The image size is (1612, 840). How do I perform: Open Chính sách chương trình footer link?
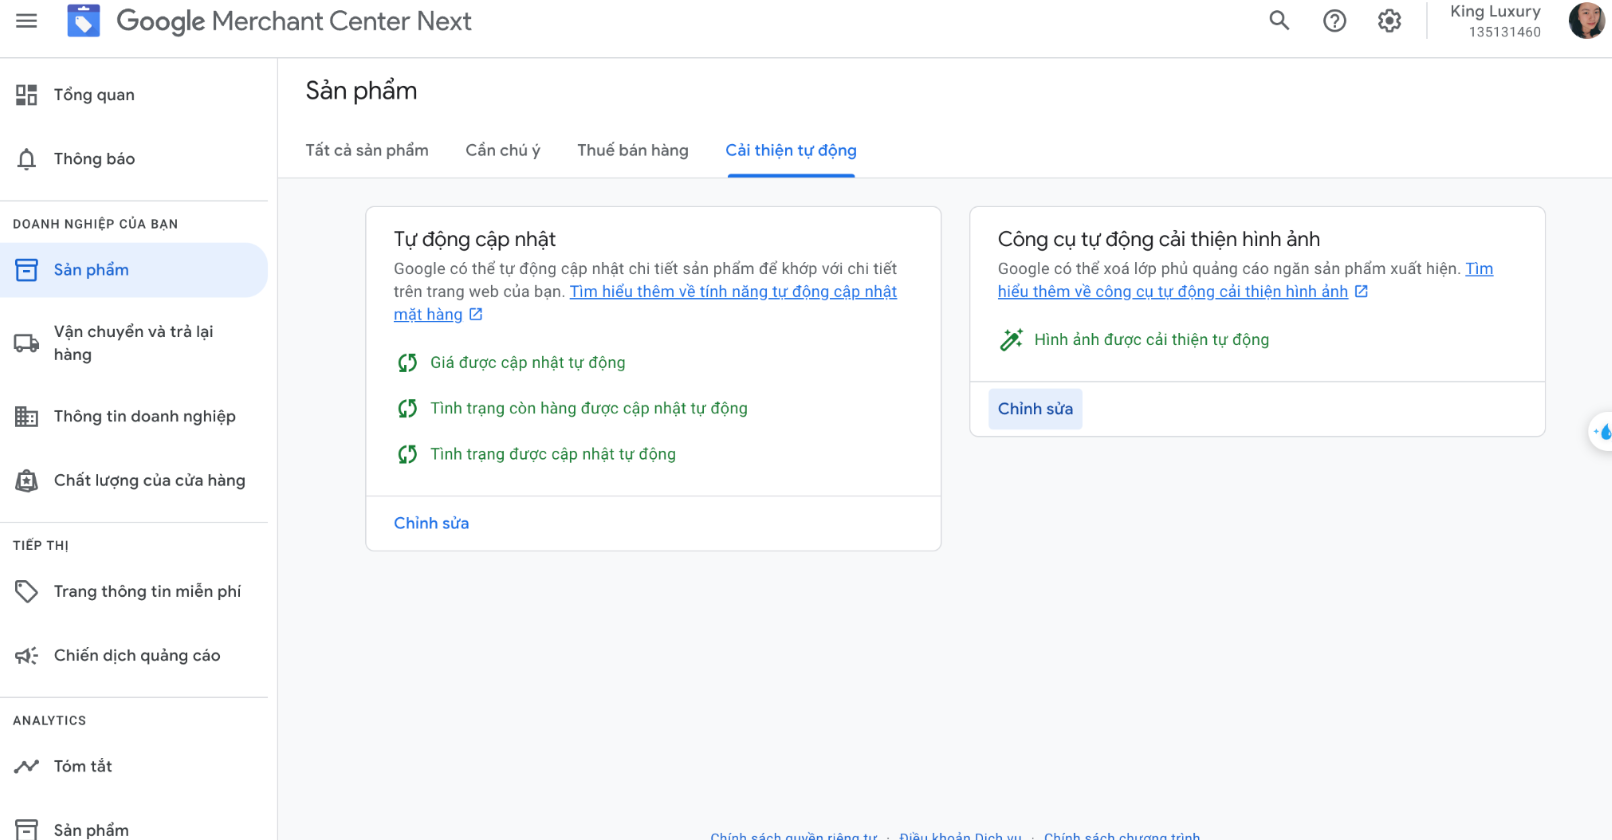(1122, 835)
